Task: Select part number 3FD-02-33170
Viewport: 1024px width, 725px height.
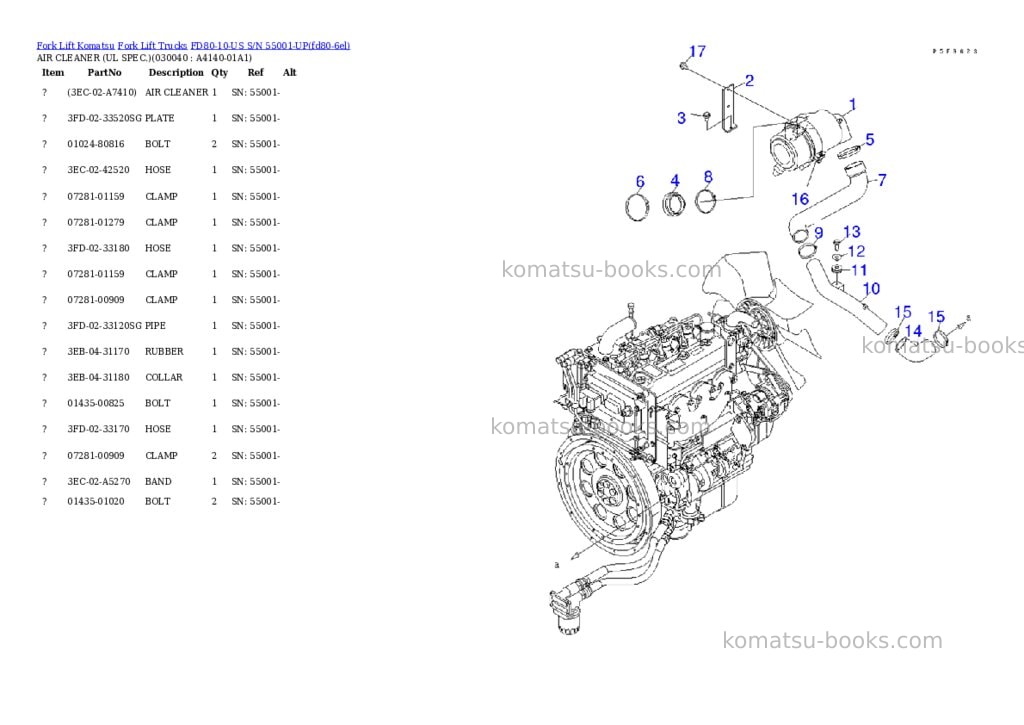Action: pyautogui.click(x=98, y=429)
